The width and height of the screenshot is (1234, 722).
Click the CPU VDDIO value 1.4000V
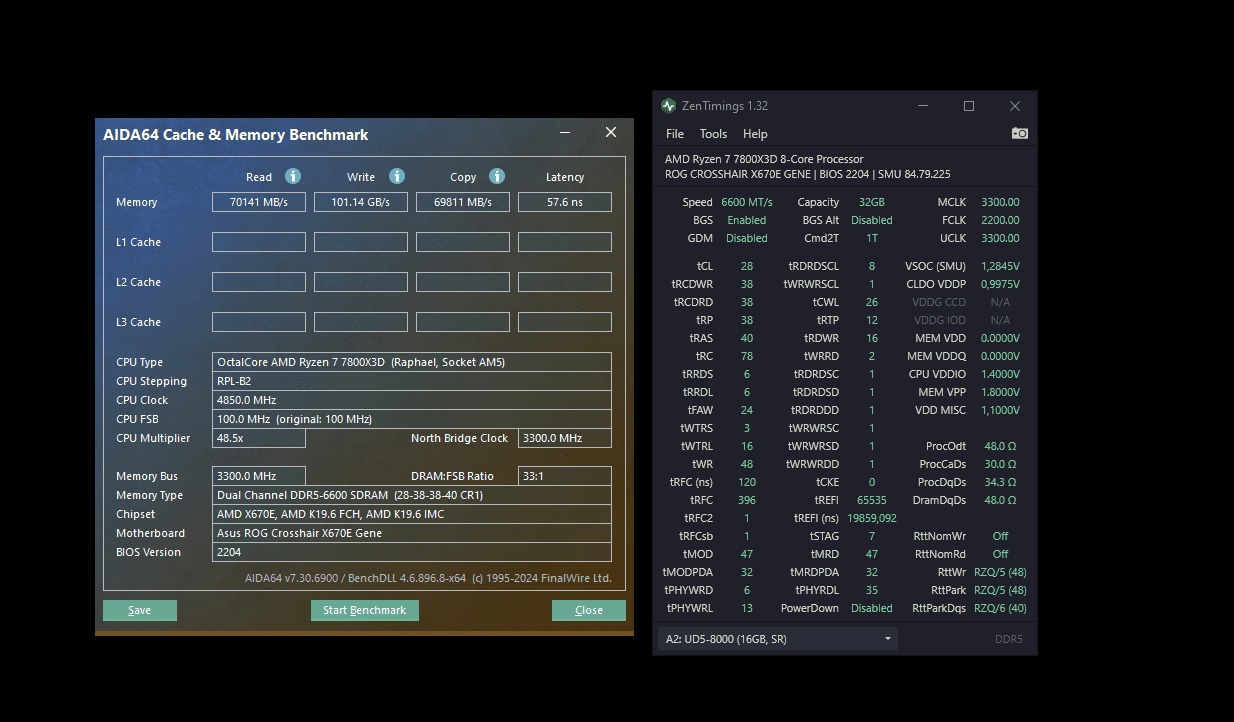pos(1000,374)
